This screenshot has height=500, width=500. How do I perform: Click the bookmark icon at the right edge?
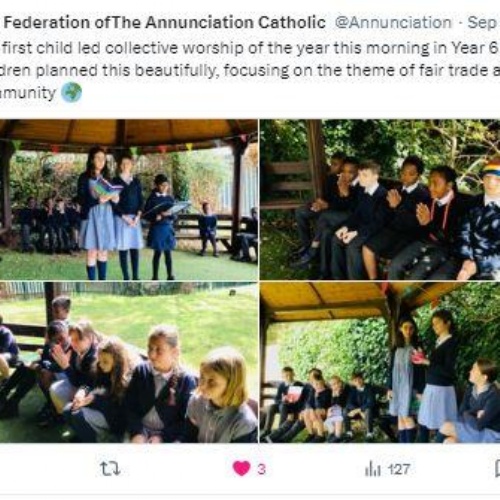coord(497,469)
